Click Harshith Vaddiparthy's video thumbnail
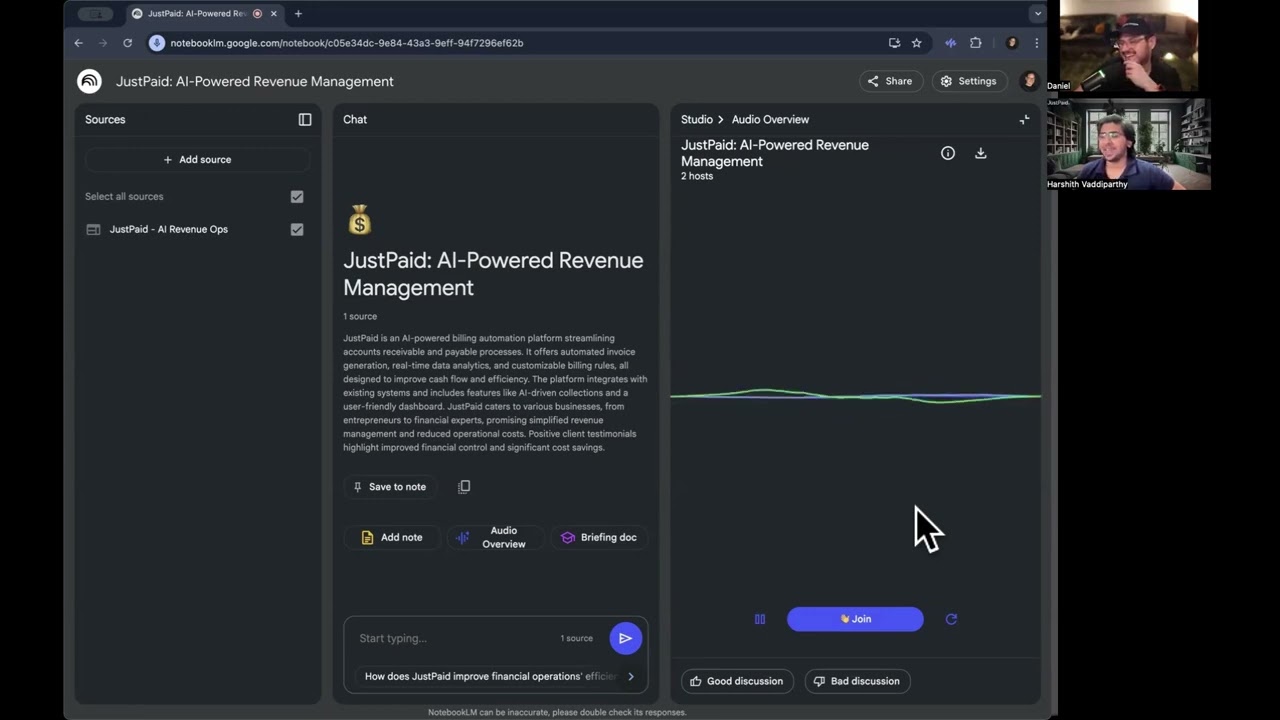The image size is (1280, 720). tap(1128, 144)
